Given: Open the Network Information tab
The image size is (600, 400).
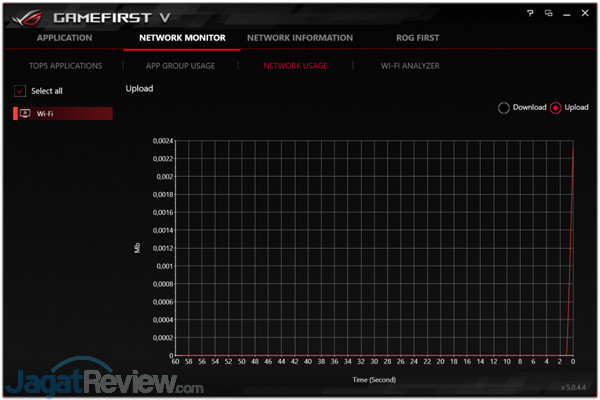Looking at the screenshot, I should [300, 38].
